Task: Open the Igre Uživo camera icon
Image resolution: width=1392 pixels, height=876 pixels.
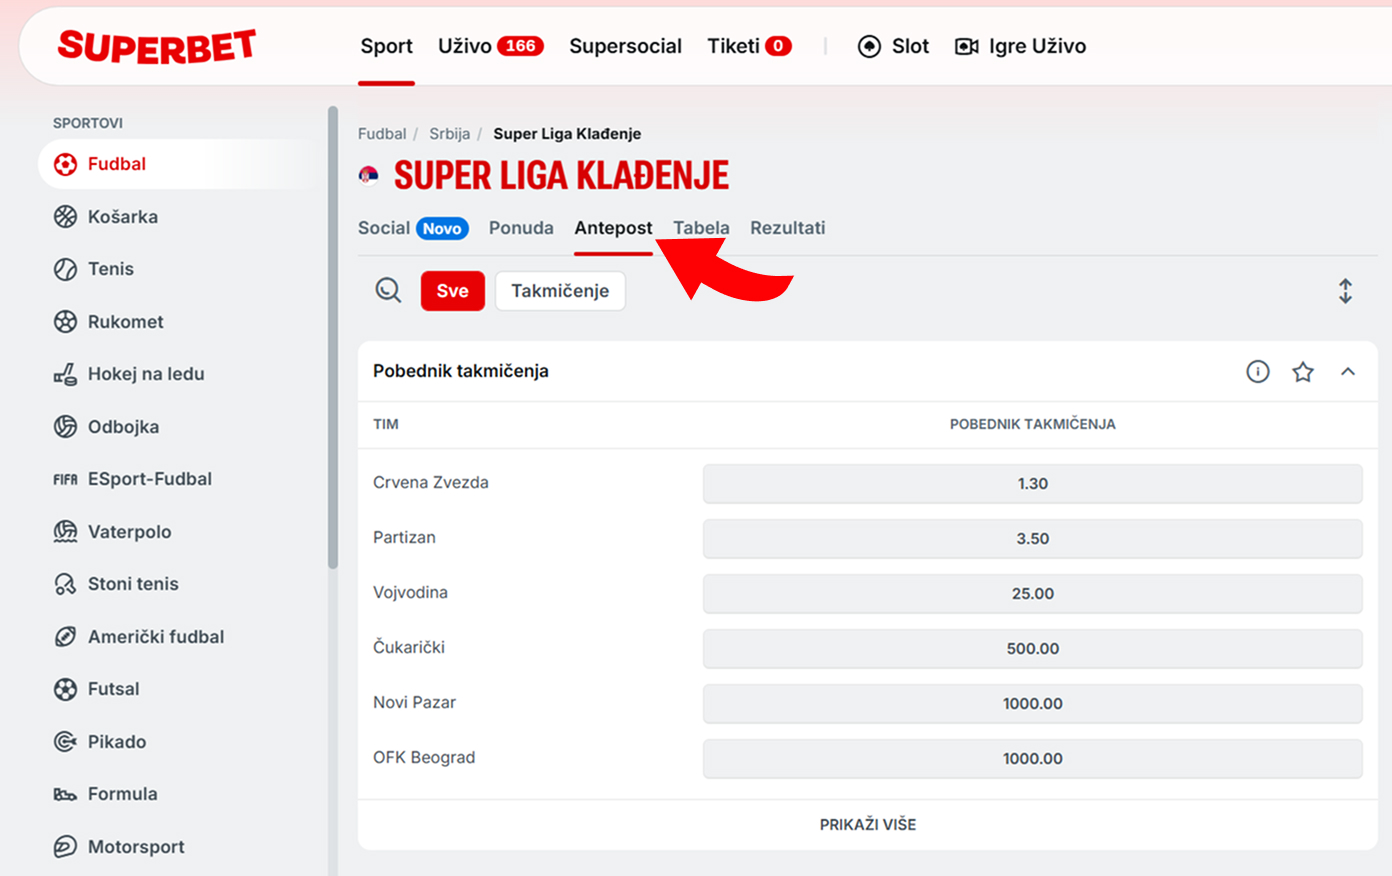Action: tap(966, 46)
